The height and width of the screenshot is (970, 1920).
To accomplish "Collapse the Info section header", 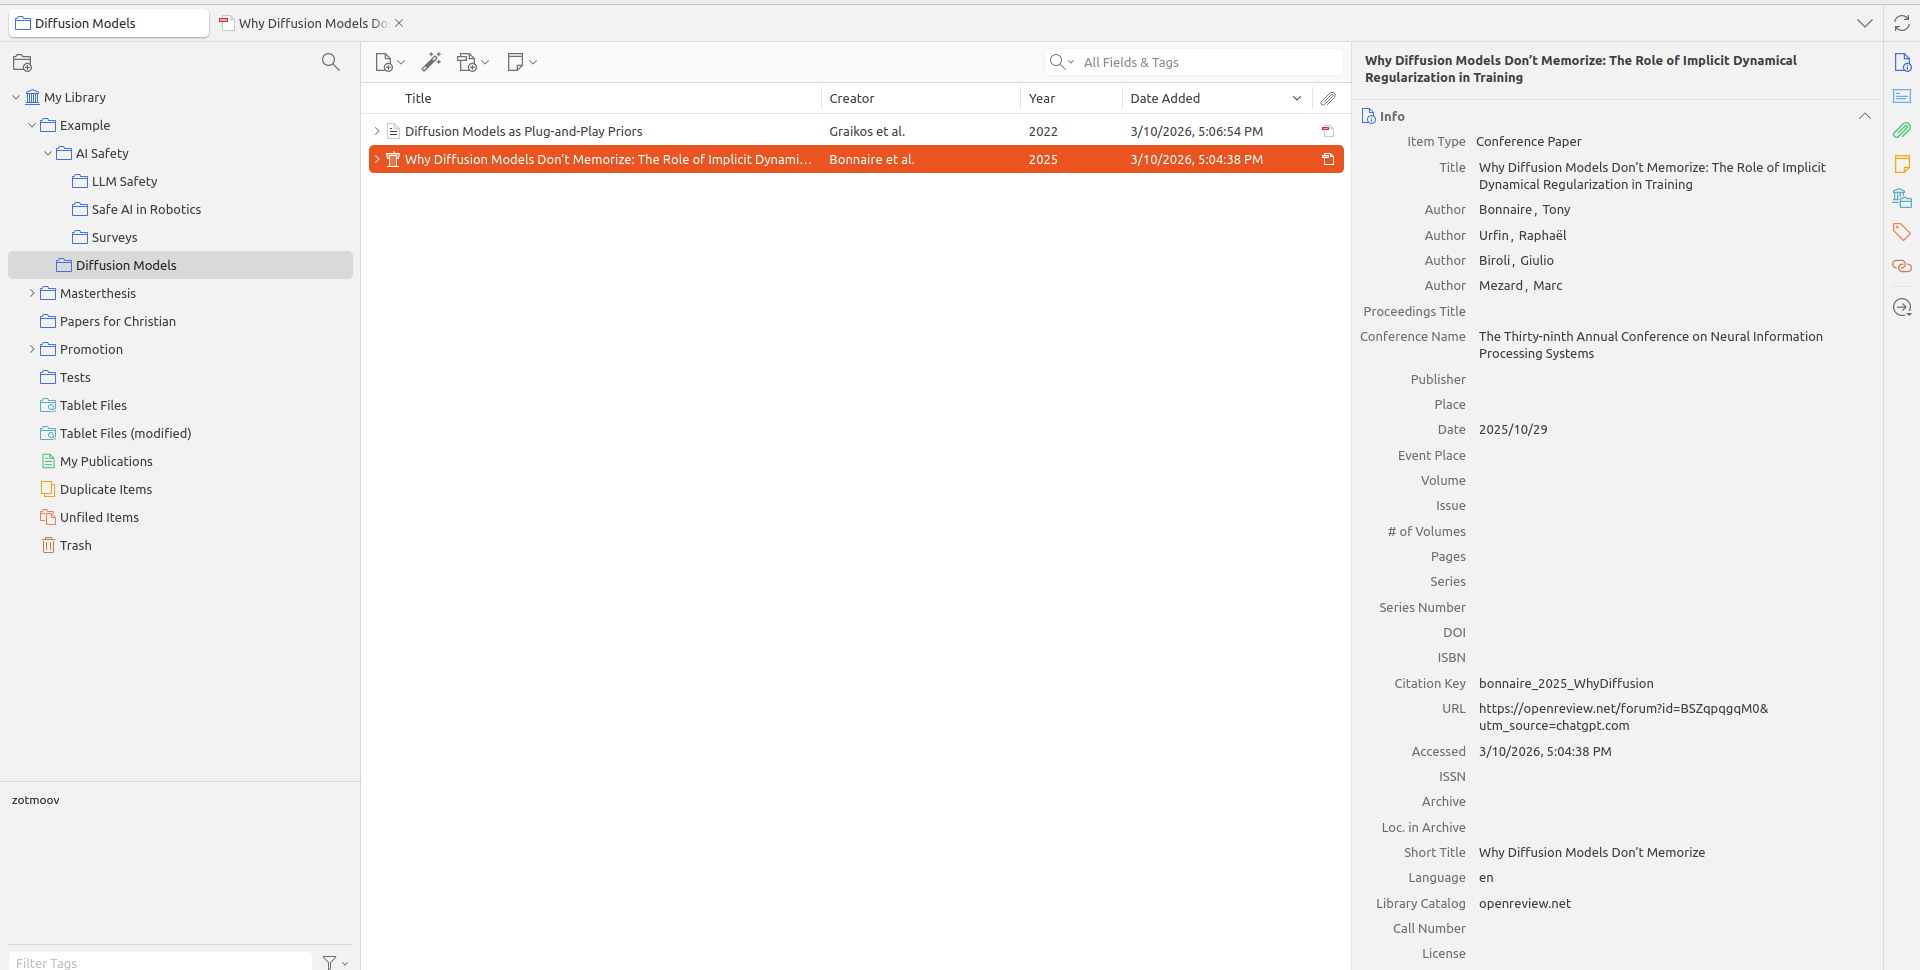I will click(1864, 116).
